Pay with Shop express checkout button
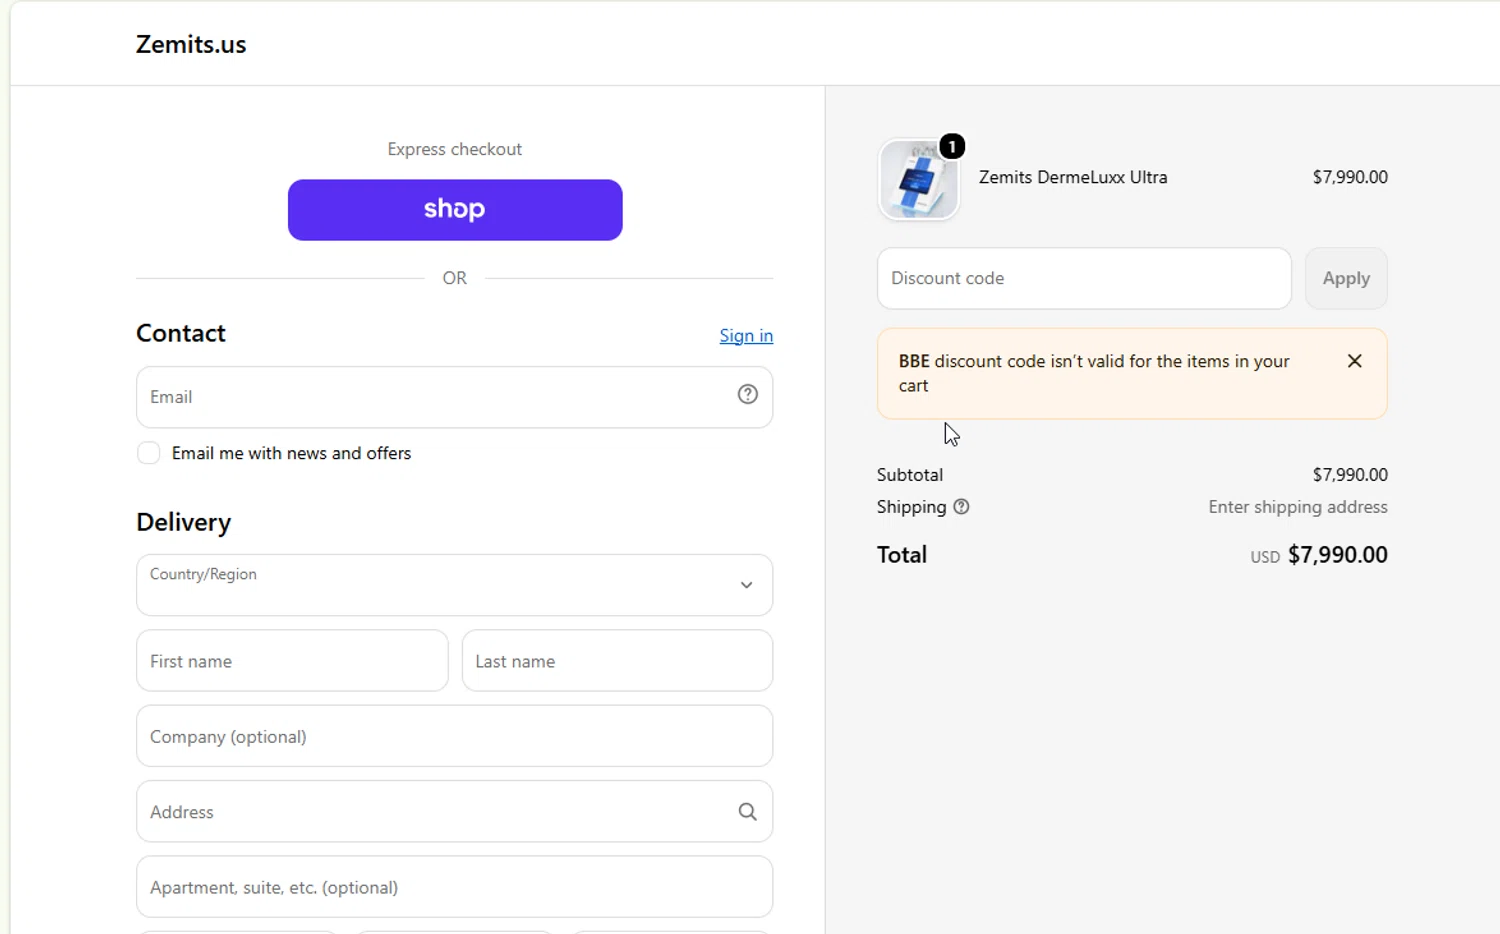This screenshot has height=934, width=1500. [455, 210]
